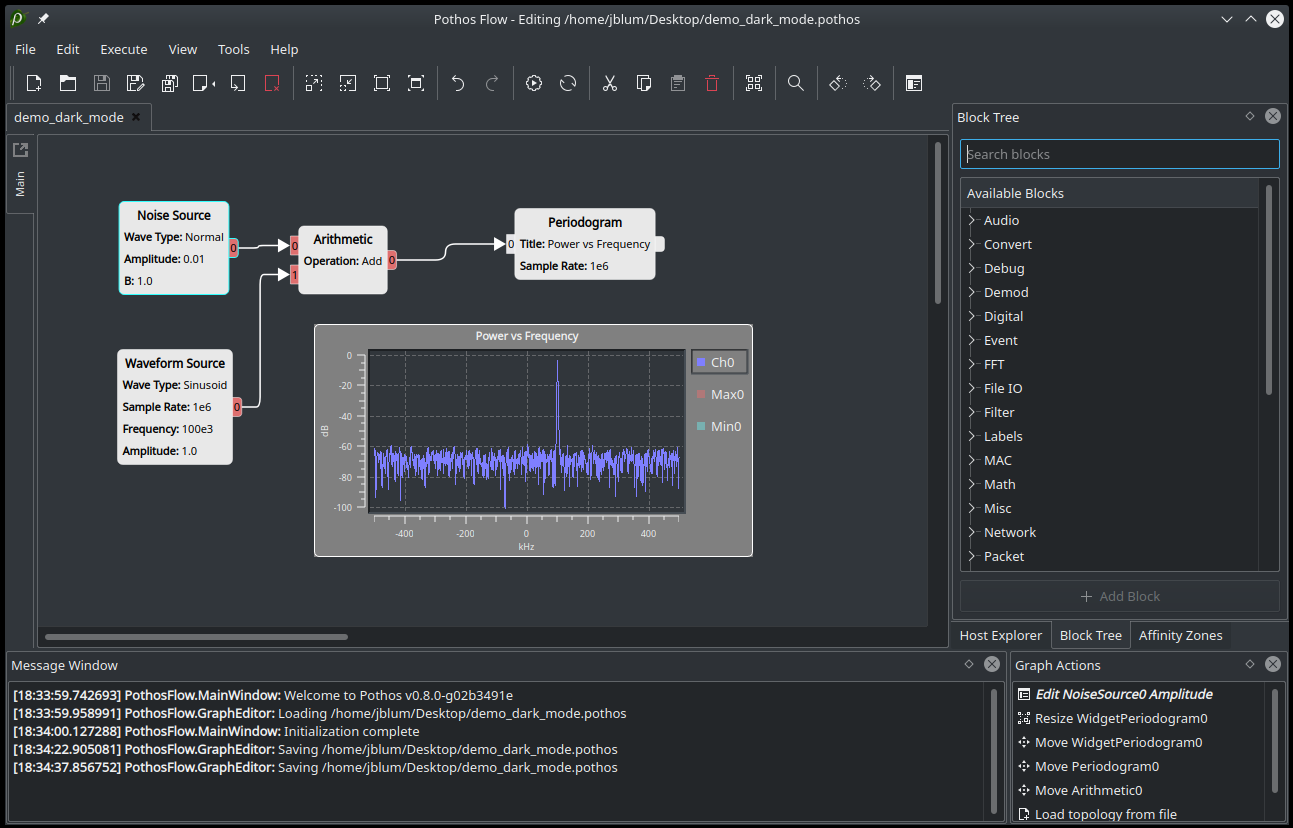Image resolution: width=1293 pixels, height=828 pixels.
Task: Expand the Digital category
Action: coord(972,316)
